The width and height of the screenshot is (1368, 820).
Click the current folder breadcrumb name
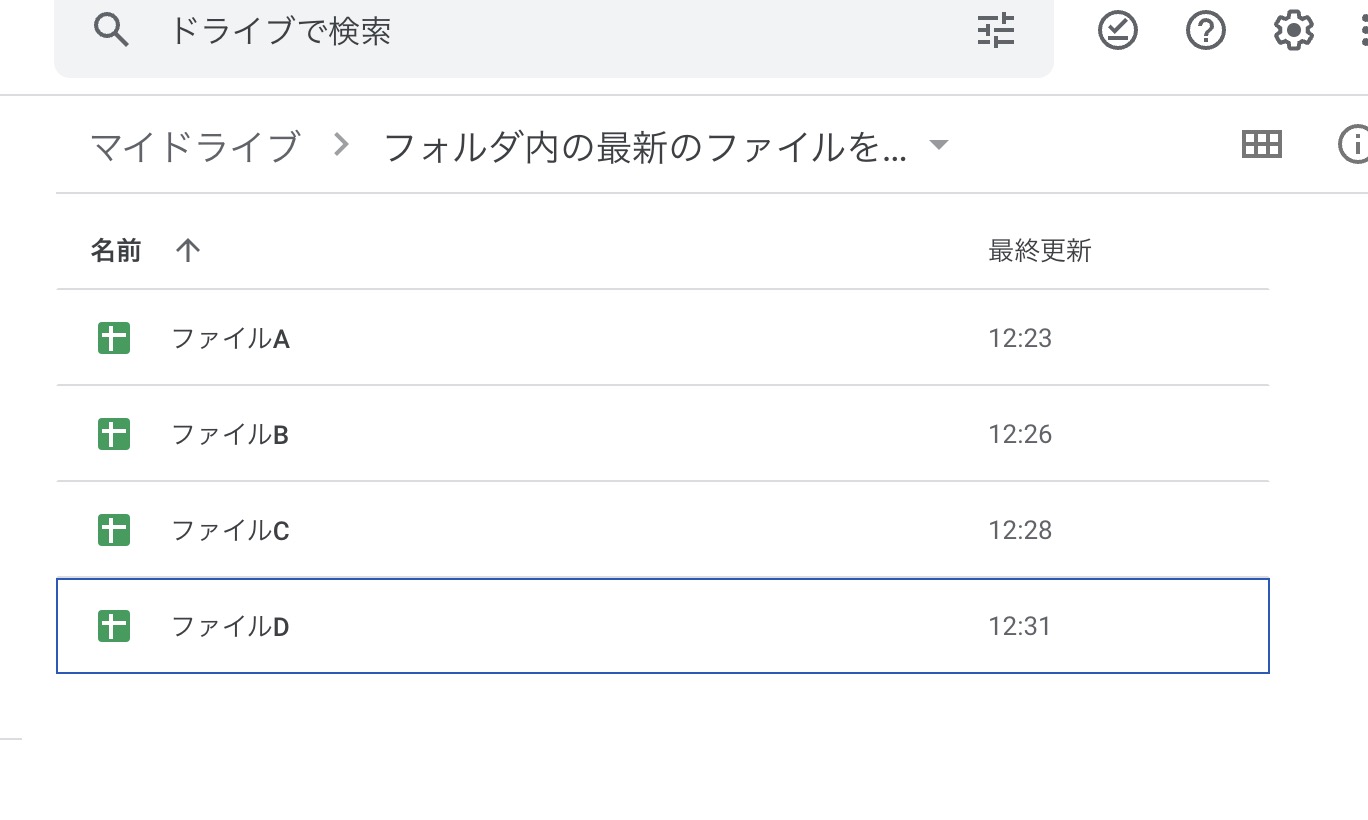pyautogui.click(x=646, y=147)
